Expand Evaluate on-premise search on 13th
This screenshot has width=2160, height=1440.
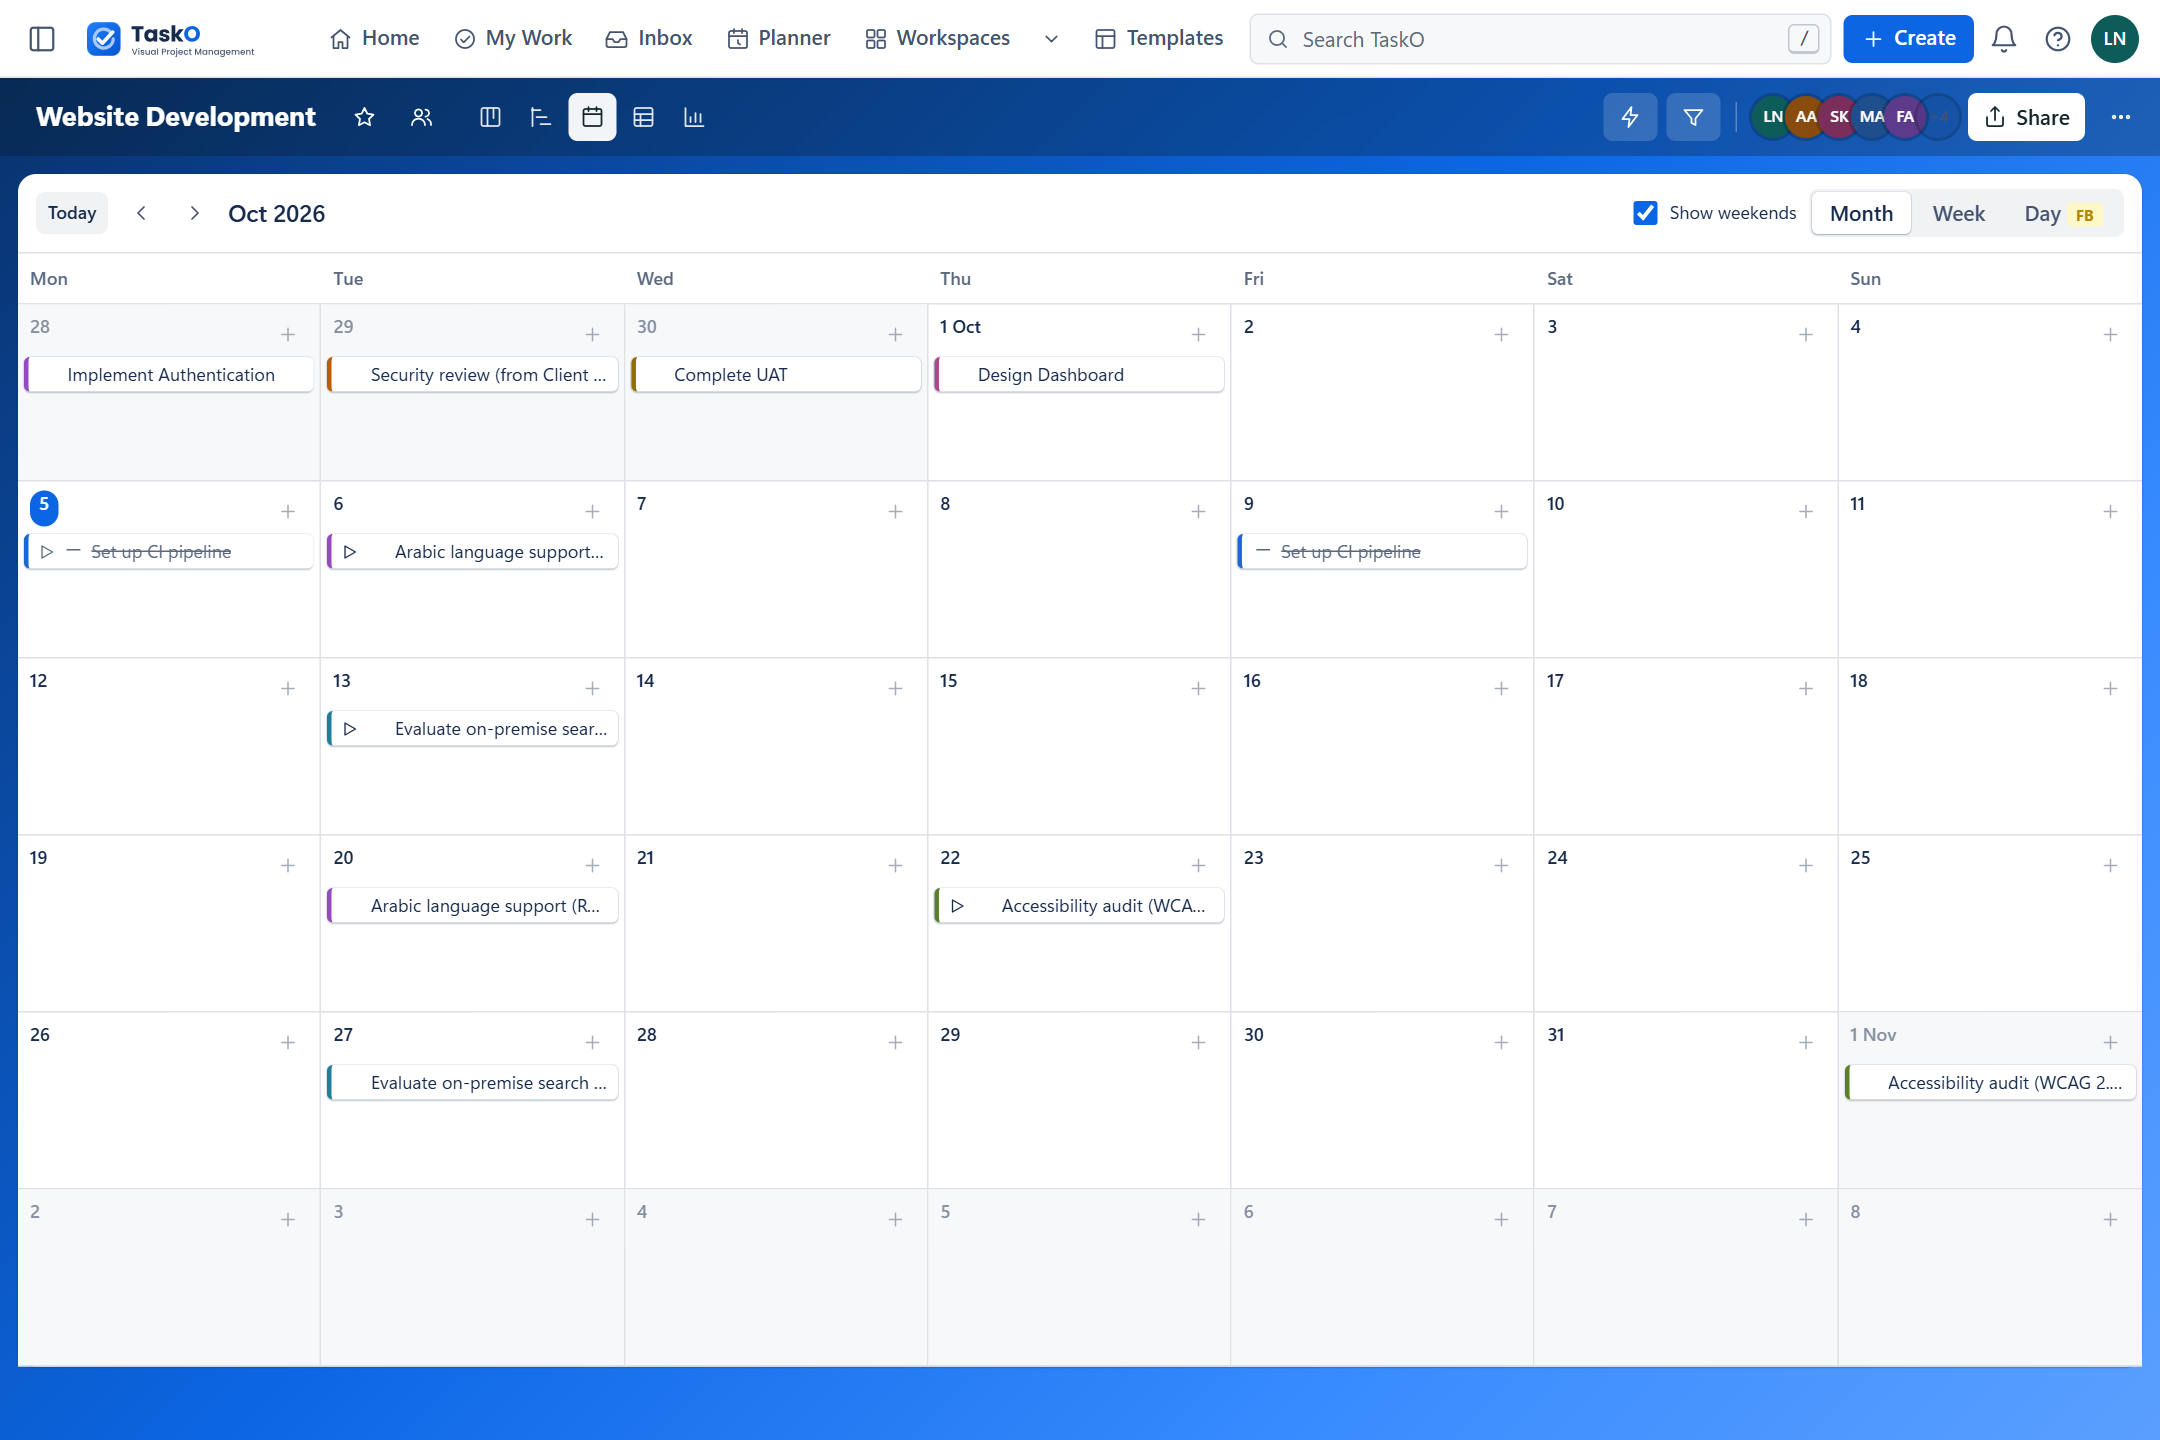coord(350,729)
